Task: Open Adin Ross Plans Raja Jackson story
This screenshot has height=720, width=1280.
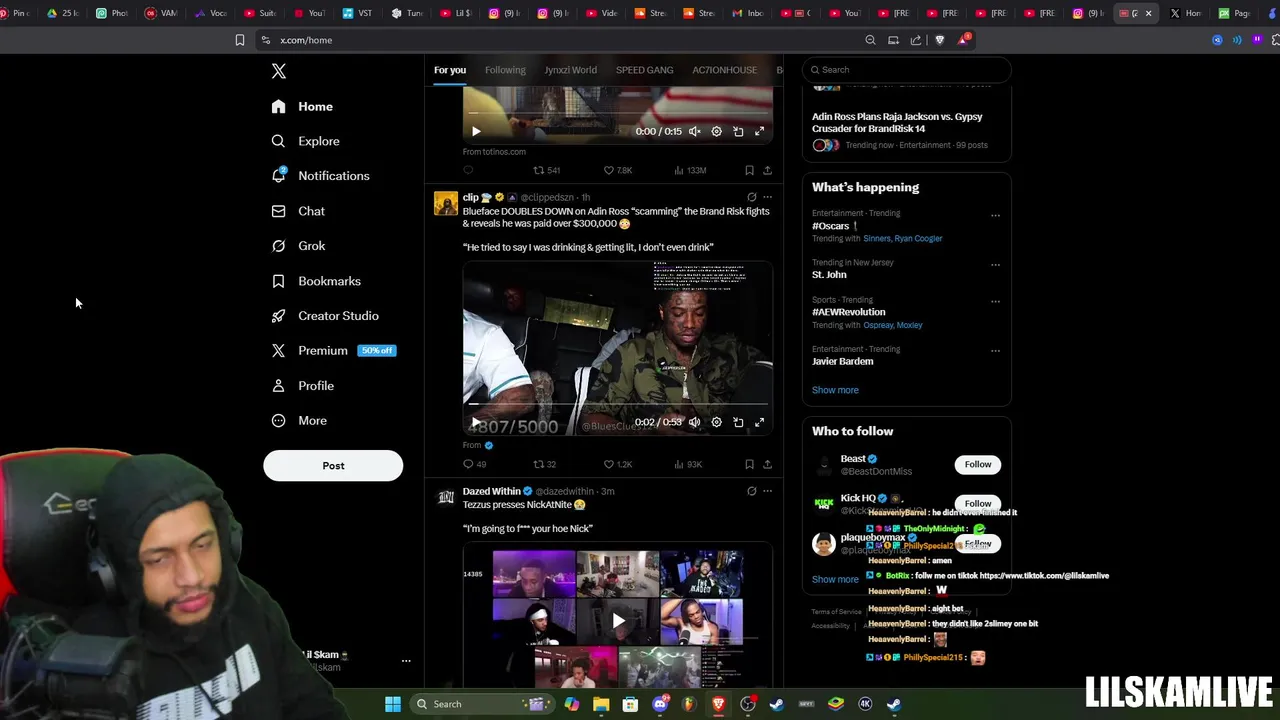Action: (x=897, y=122)
